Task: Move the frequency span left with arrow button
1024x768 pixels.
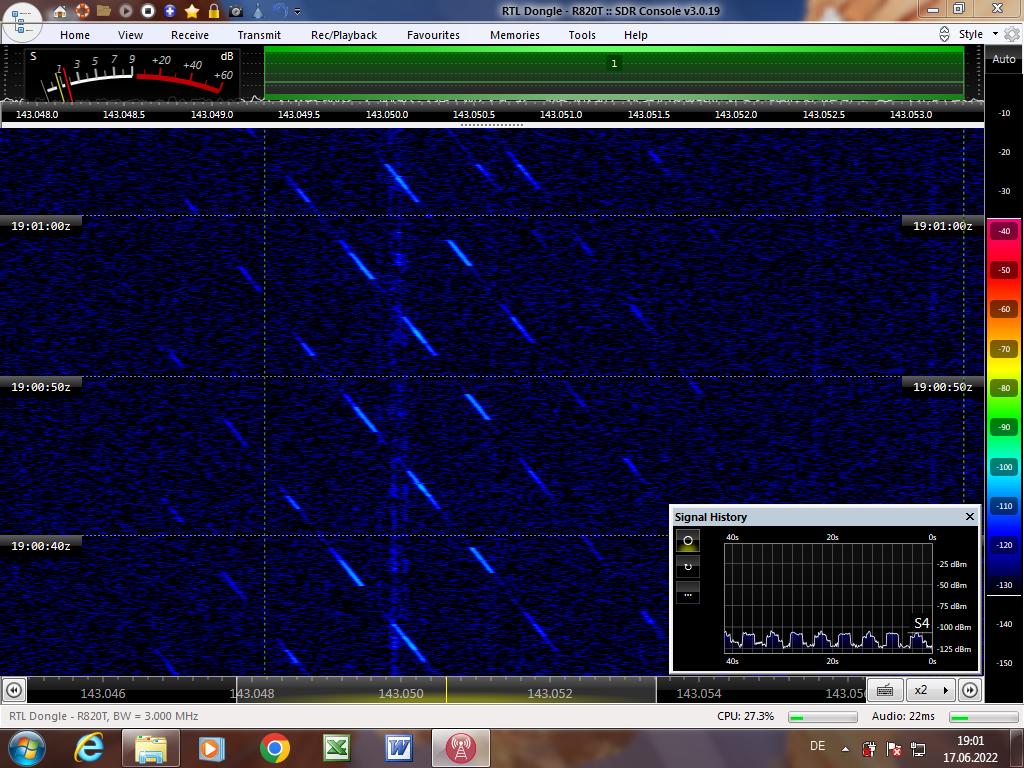Action: pyautogui.click(x=14, y=690)
